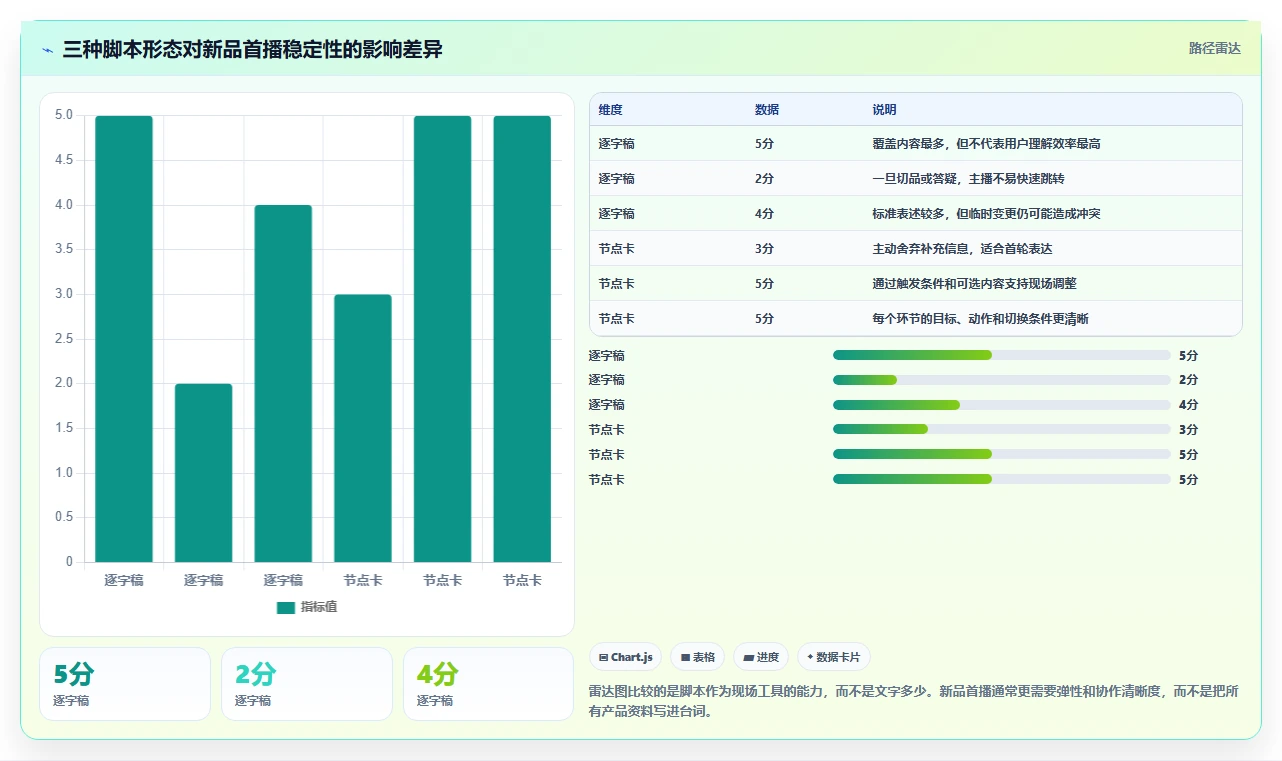1282x761 pixels.
Task: Click the 说明 column header
Action: click(884, 109)
